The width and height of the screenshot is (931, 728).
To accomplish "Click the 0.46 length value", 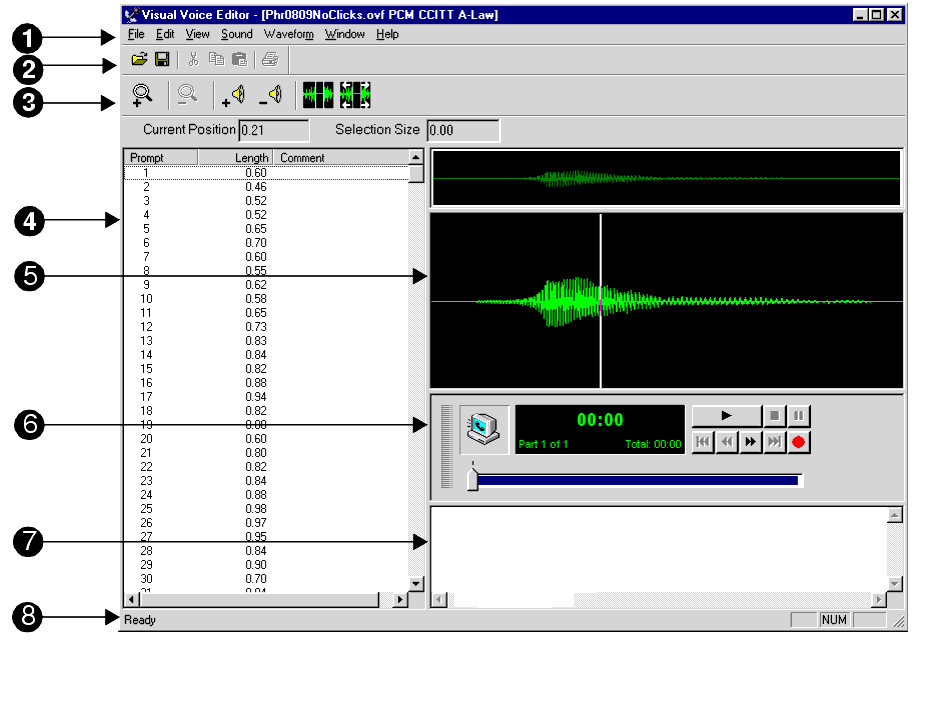I will [256, 186].
